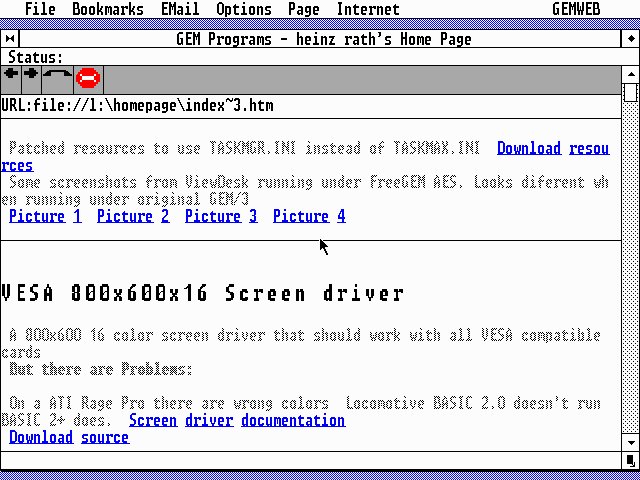Click the 'But there are Problems:' text

coord(101,369)
